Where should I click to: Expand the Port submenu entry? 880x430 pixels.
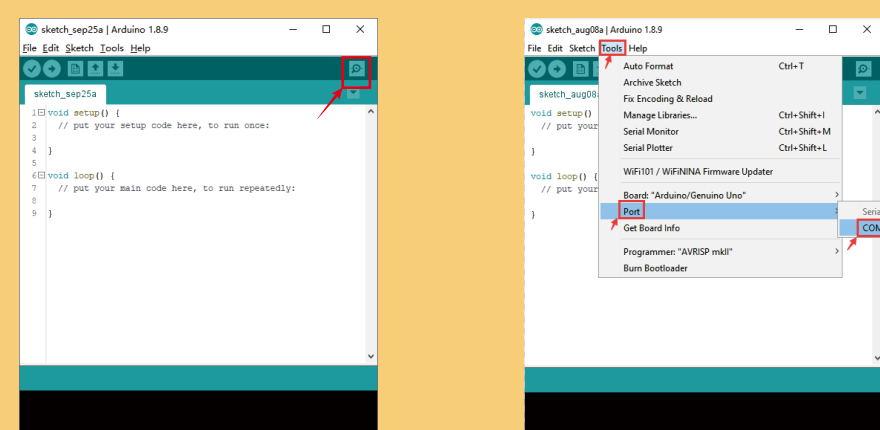pos(721,211)
